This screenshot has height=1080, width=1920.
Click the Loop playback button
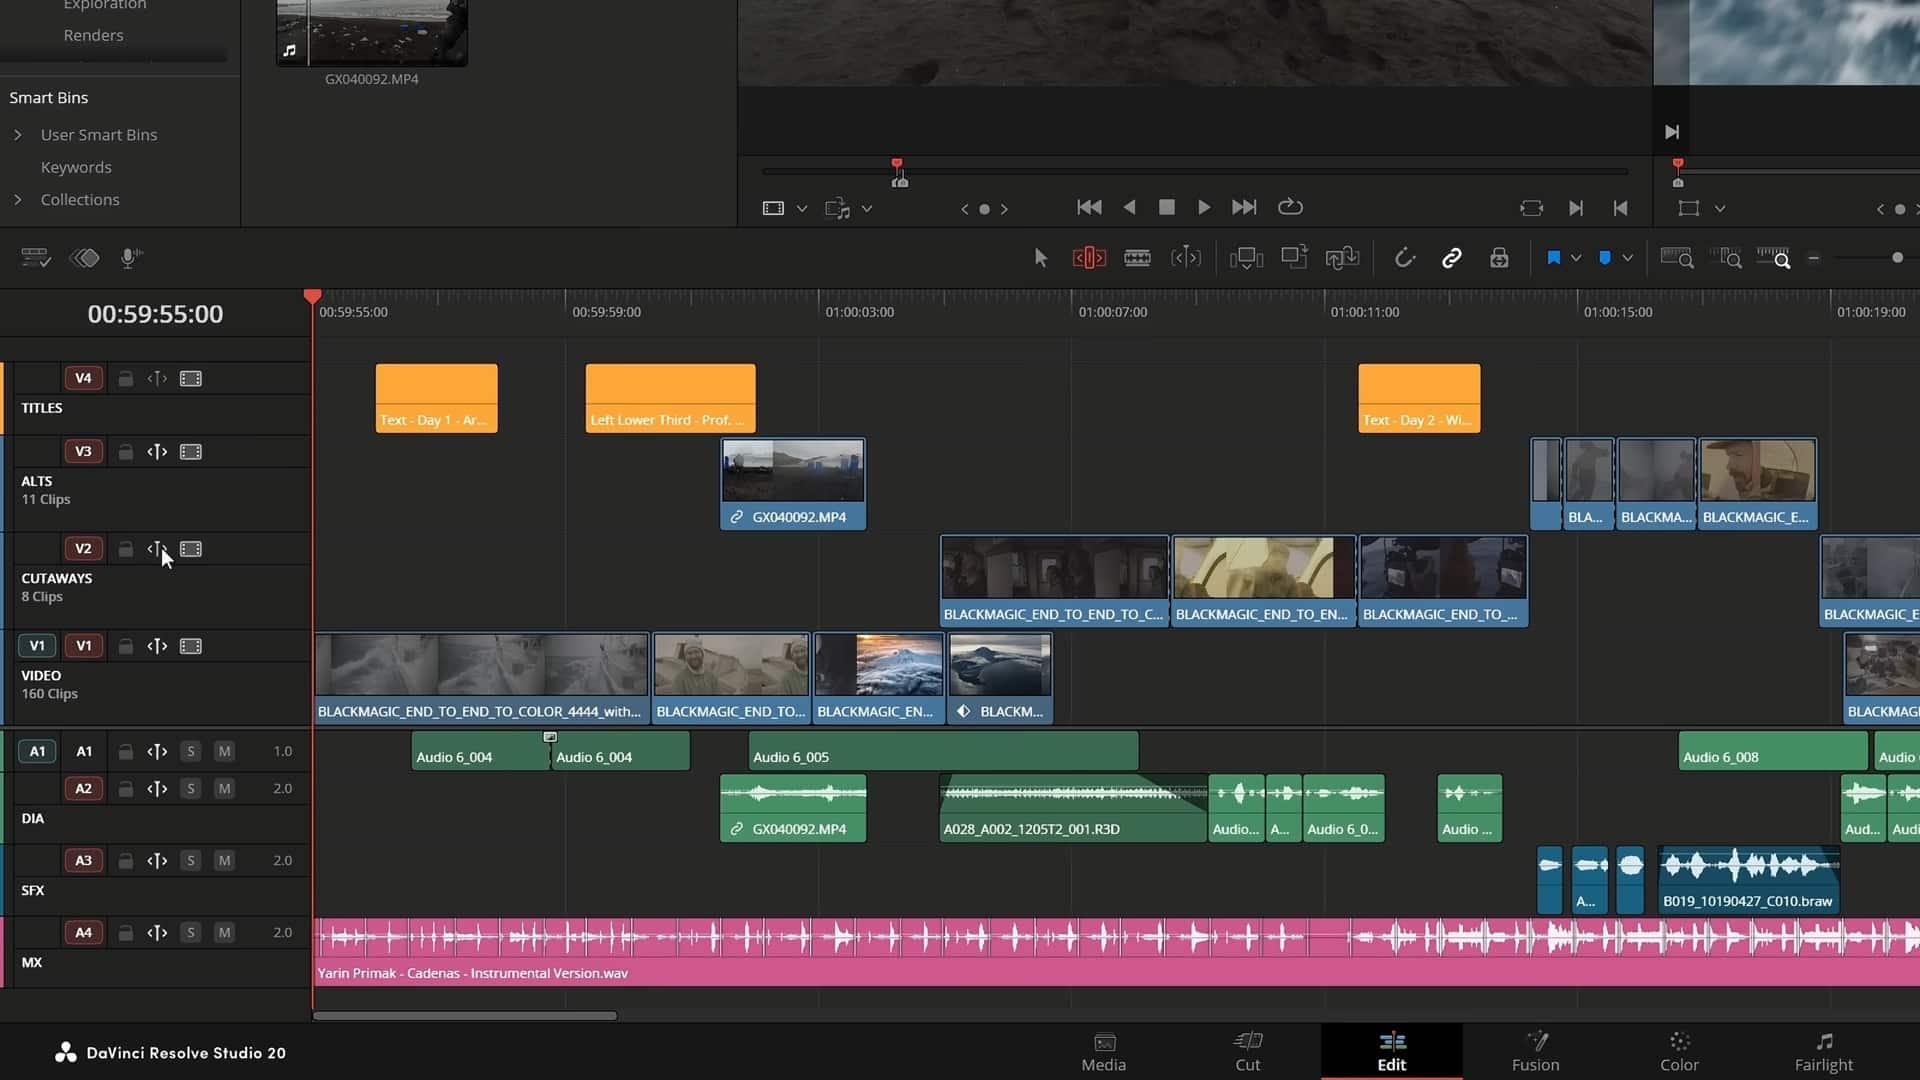coord(1290,207)
